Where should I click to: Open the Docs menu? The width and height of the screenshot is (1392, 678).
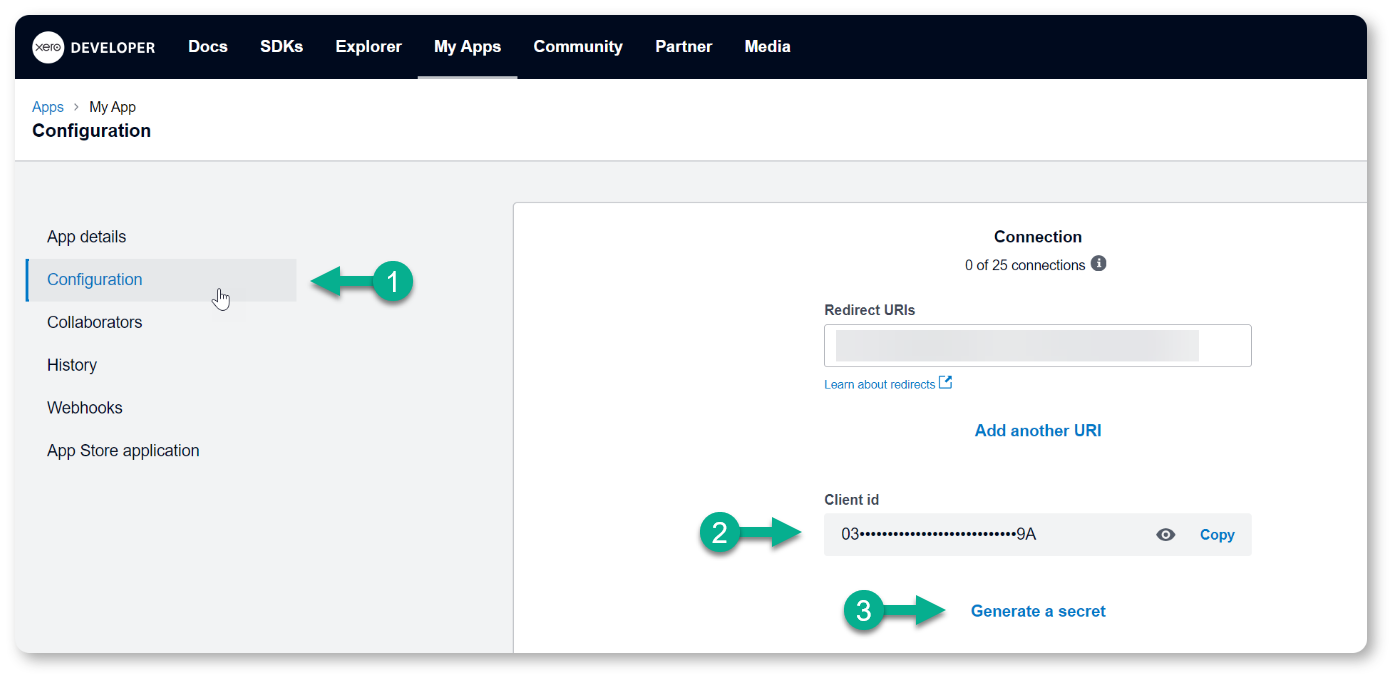point(208,46)
